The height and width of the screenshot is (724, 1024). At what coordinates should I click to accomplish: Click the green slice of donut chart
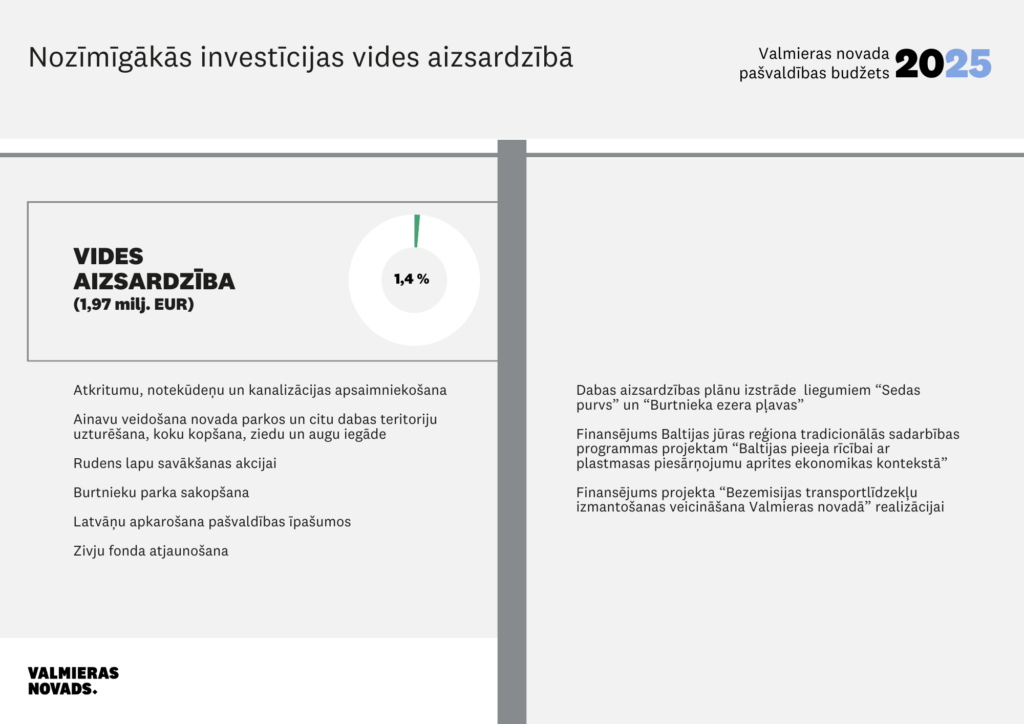(x=416, y=230)
